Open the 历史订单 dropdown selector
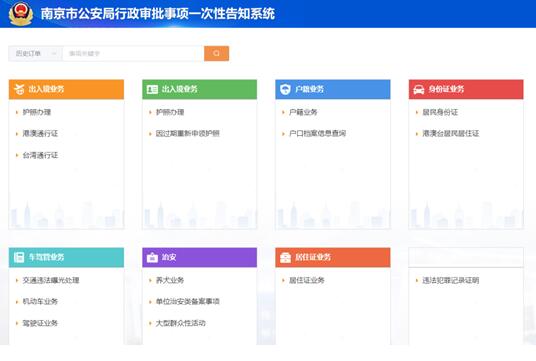This screenshot has height=361, width=536. 36,53
